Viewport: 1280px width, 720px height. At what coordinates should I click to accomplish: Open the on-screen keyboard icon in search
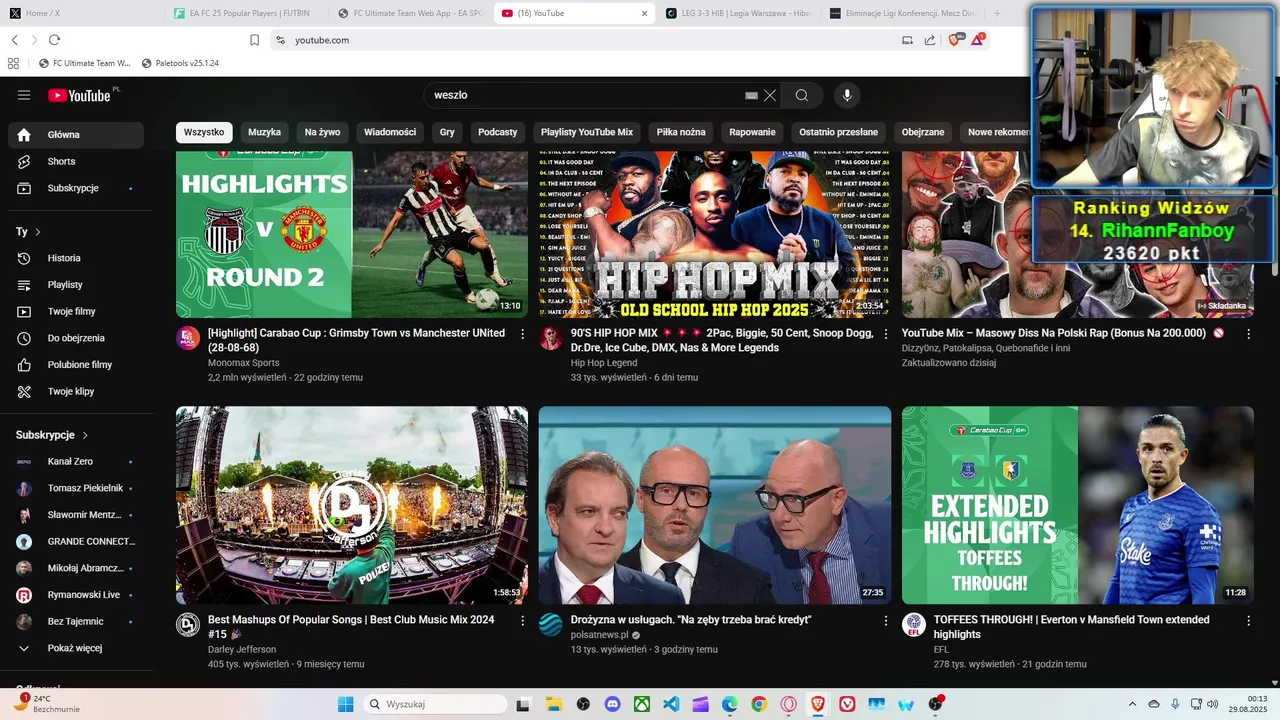tap(751, 95)
